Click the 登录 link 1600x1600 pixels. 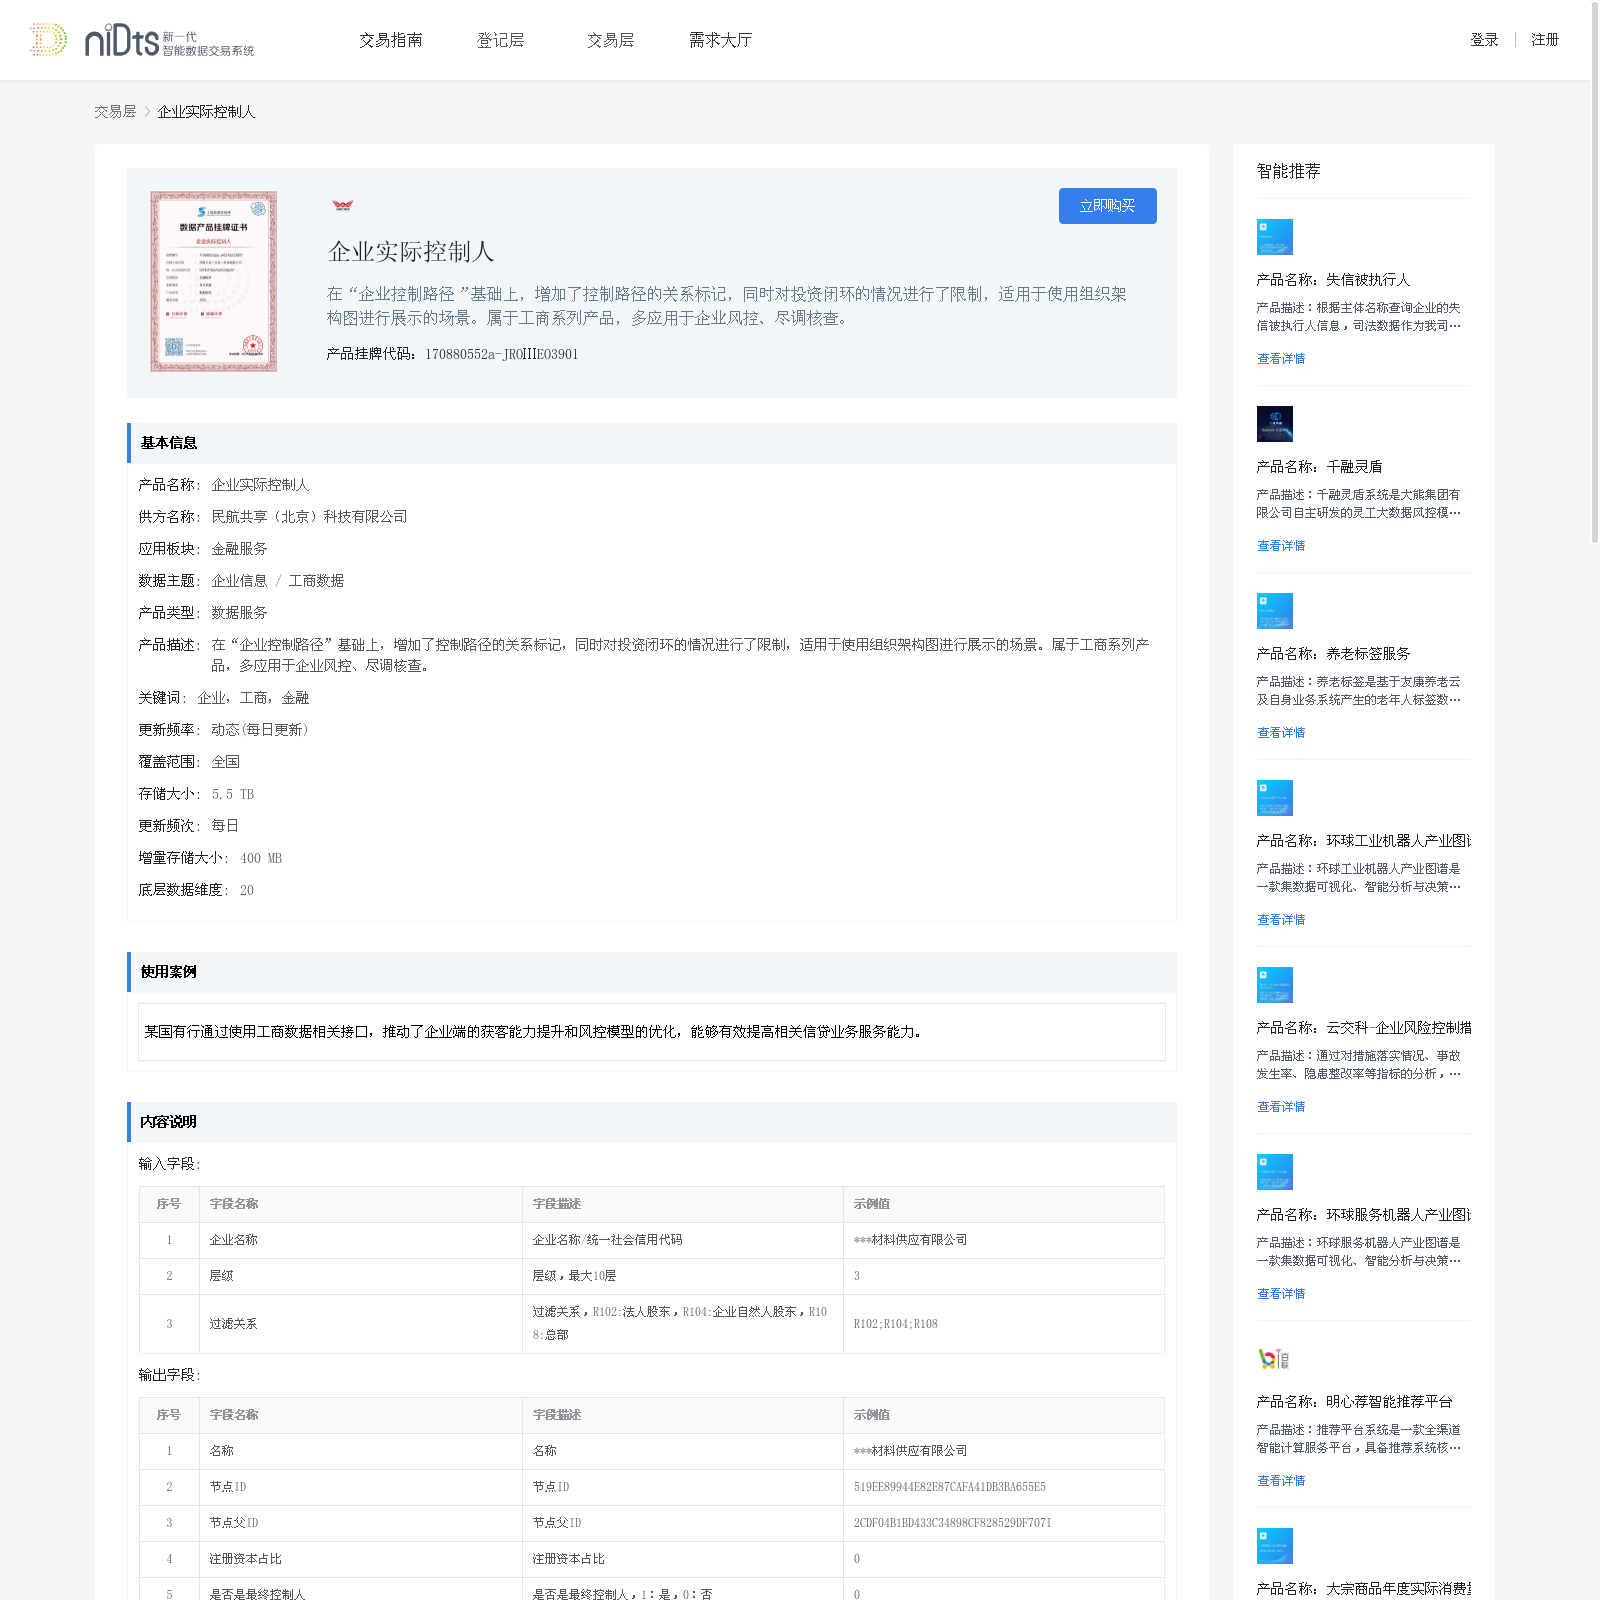[x=1484, y=40]
